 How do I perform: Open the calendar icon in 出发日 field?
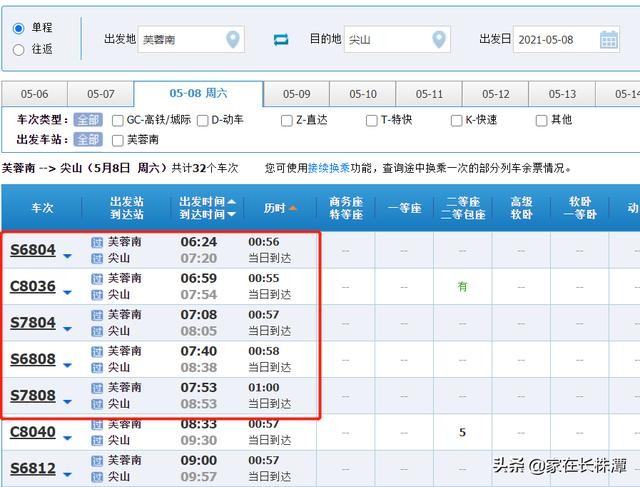[609, 40]
